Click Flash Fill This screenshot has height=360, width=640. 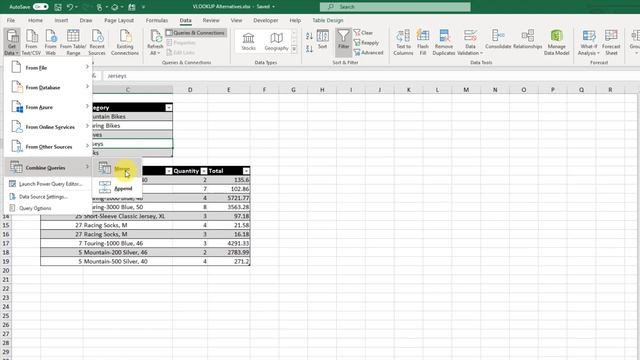tap(423, 42)
